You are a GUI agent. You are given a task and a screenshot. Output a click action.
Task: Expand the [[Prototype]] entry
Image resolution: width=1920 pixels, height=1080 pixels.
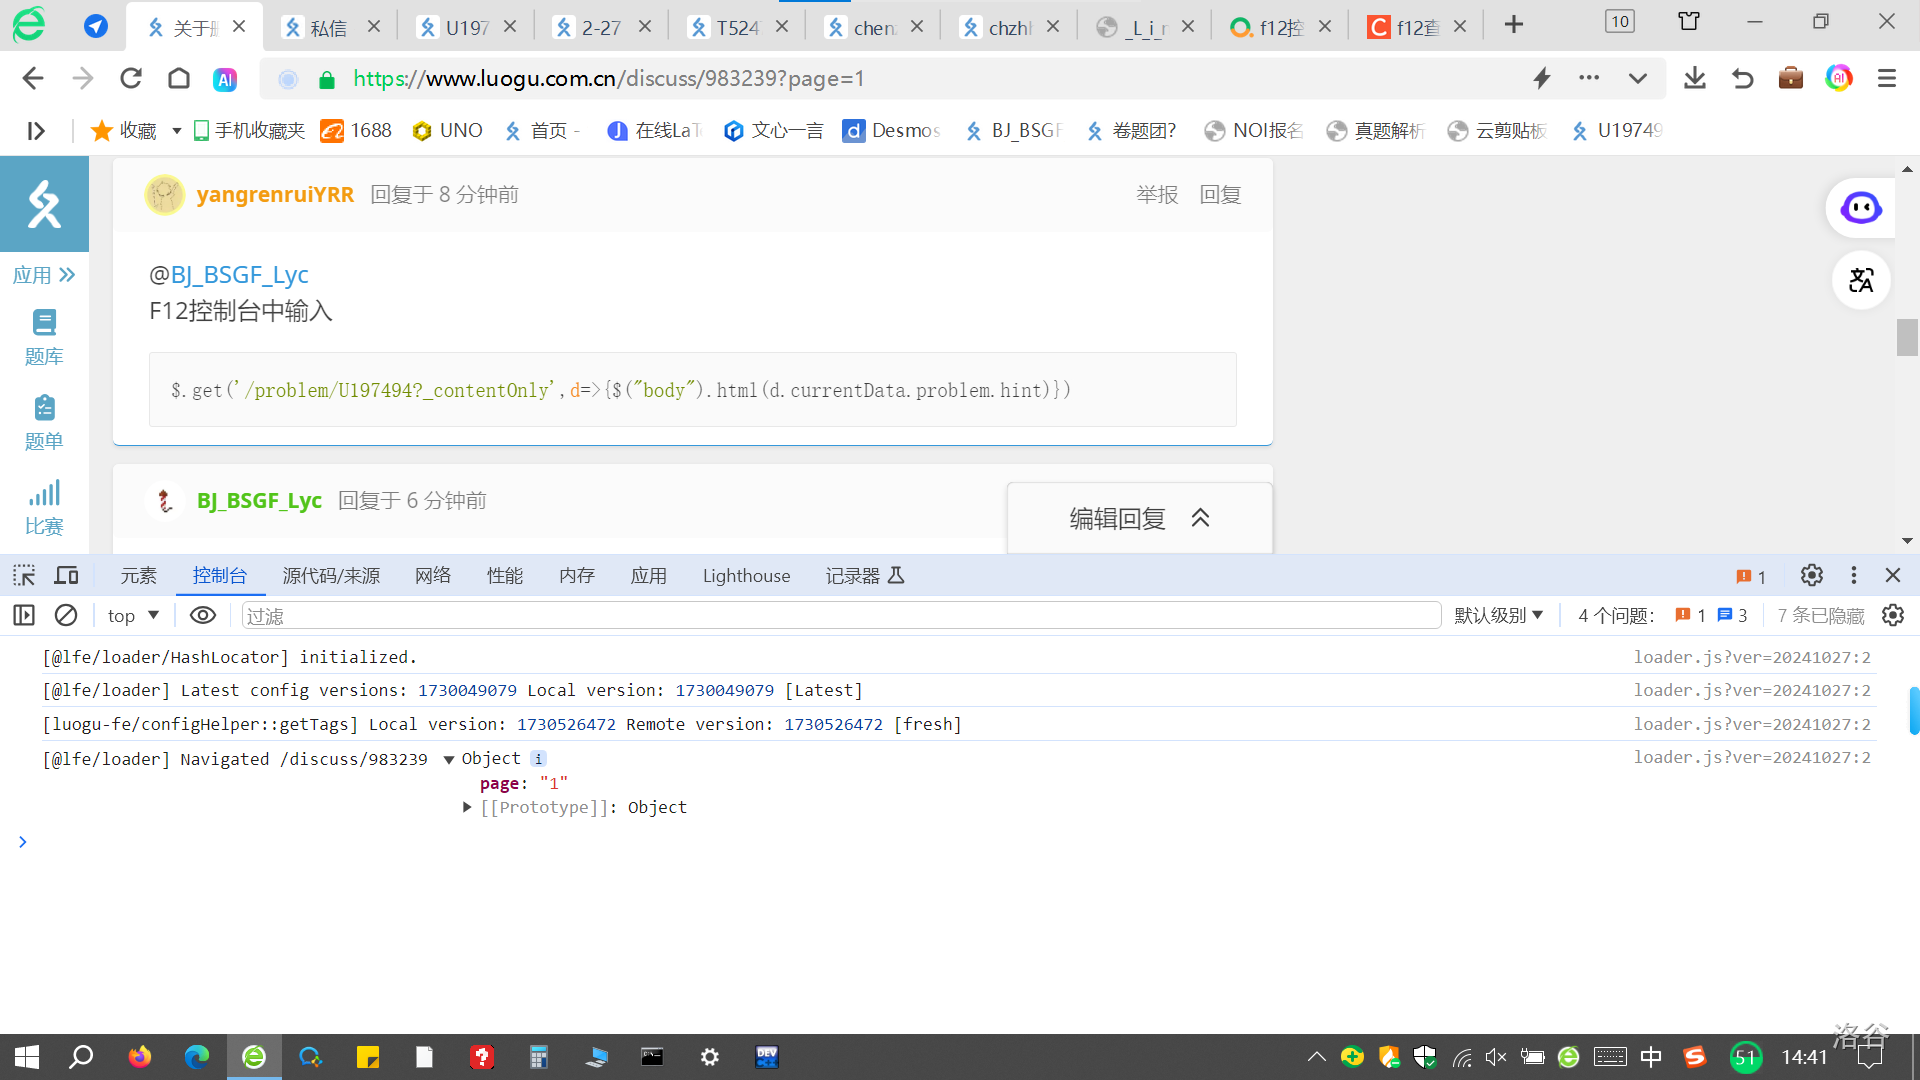coord(467,807)
